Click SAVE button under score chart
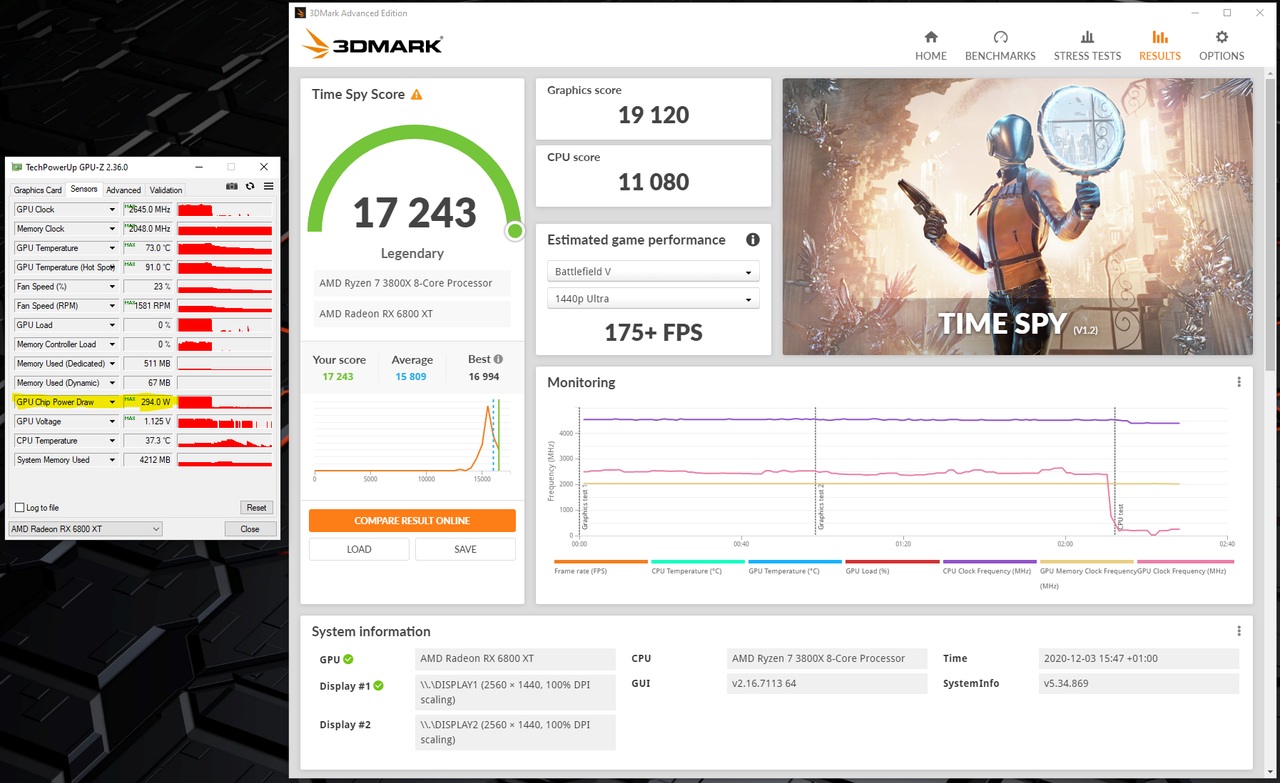The width and height of the screenshot is (1280, 783). [465, 549]
